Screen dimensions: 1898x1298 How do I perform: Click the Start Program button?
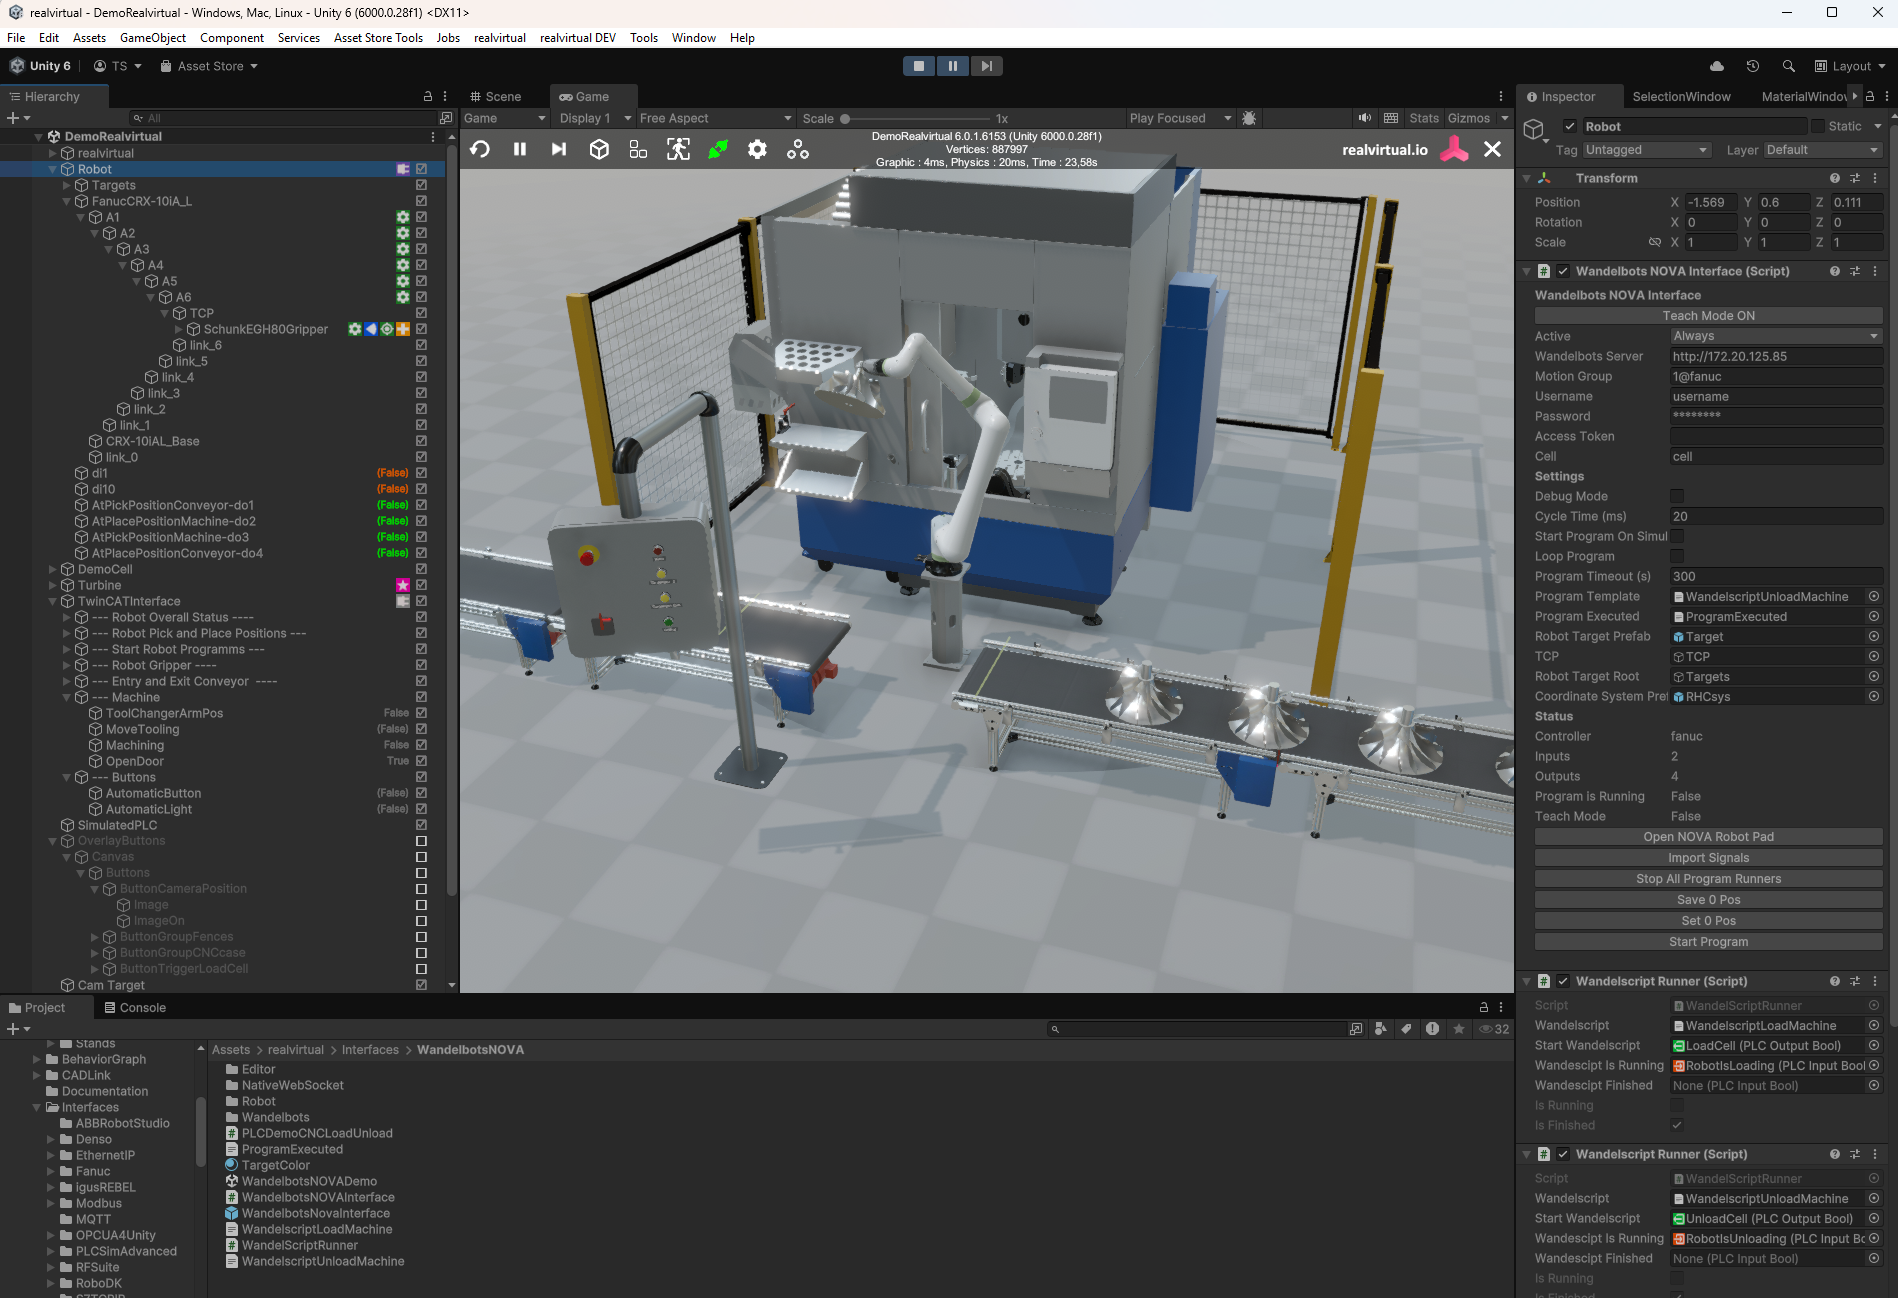(x=1708, y=942)
